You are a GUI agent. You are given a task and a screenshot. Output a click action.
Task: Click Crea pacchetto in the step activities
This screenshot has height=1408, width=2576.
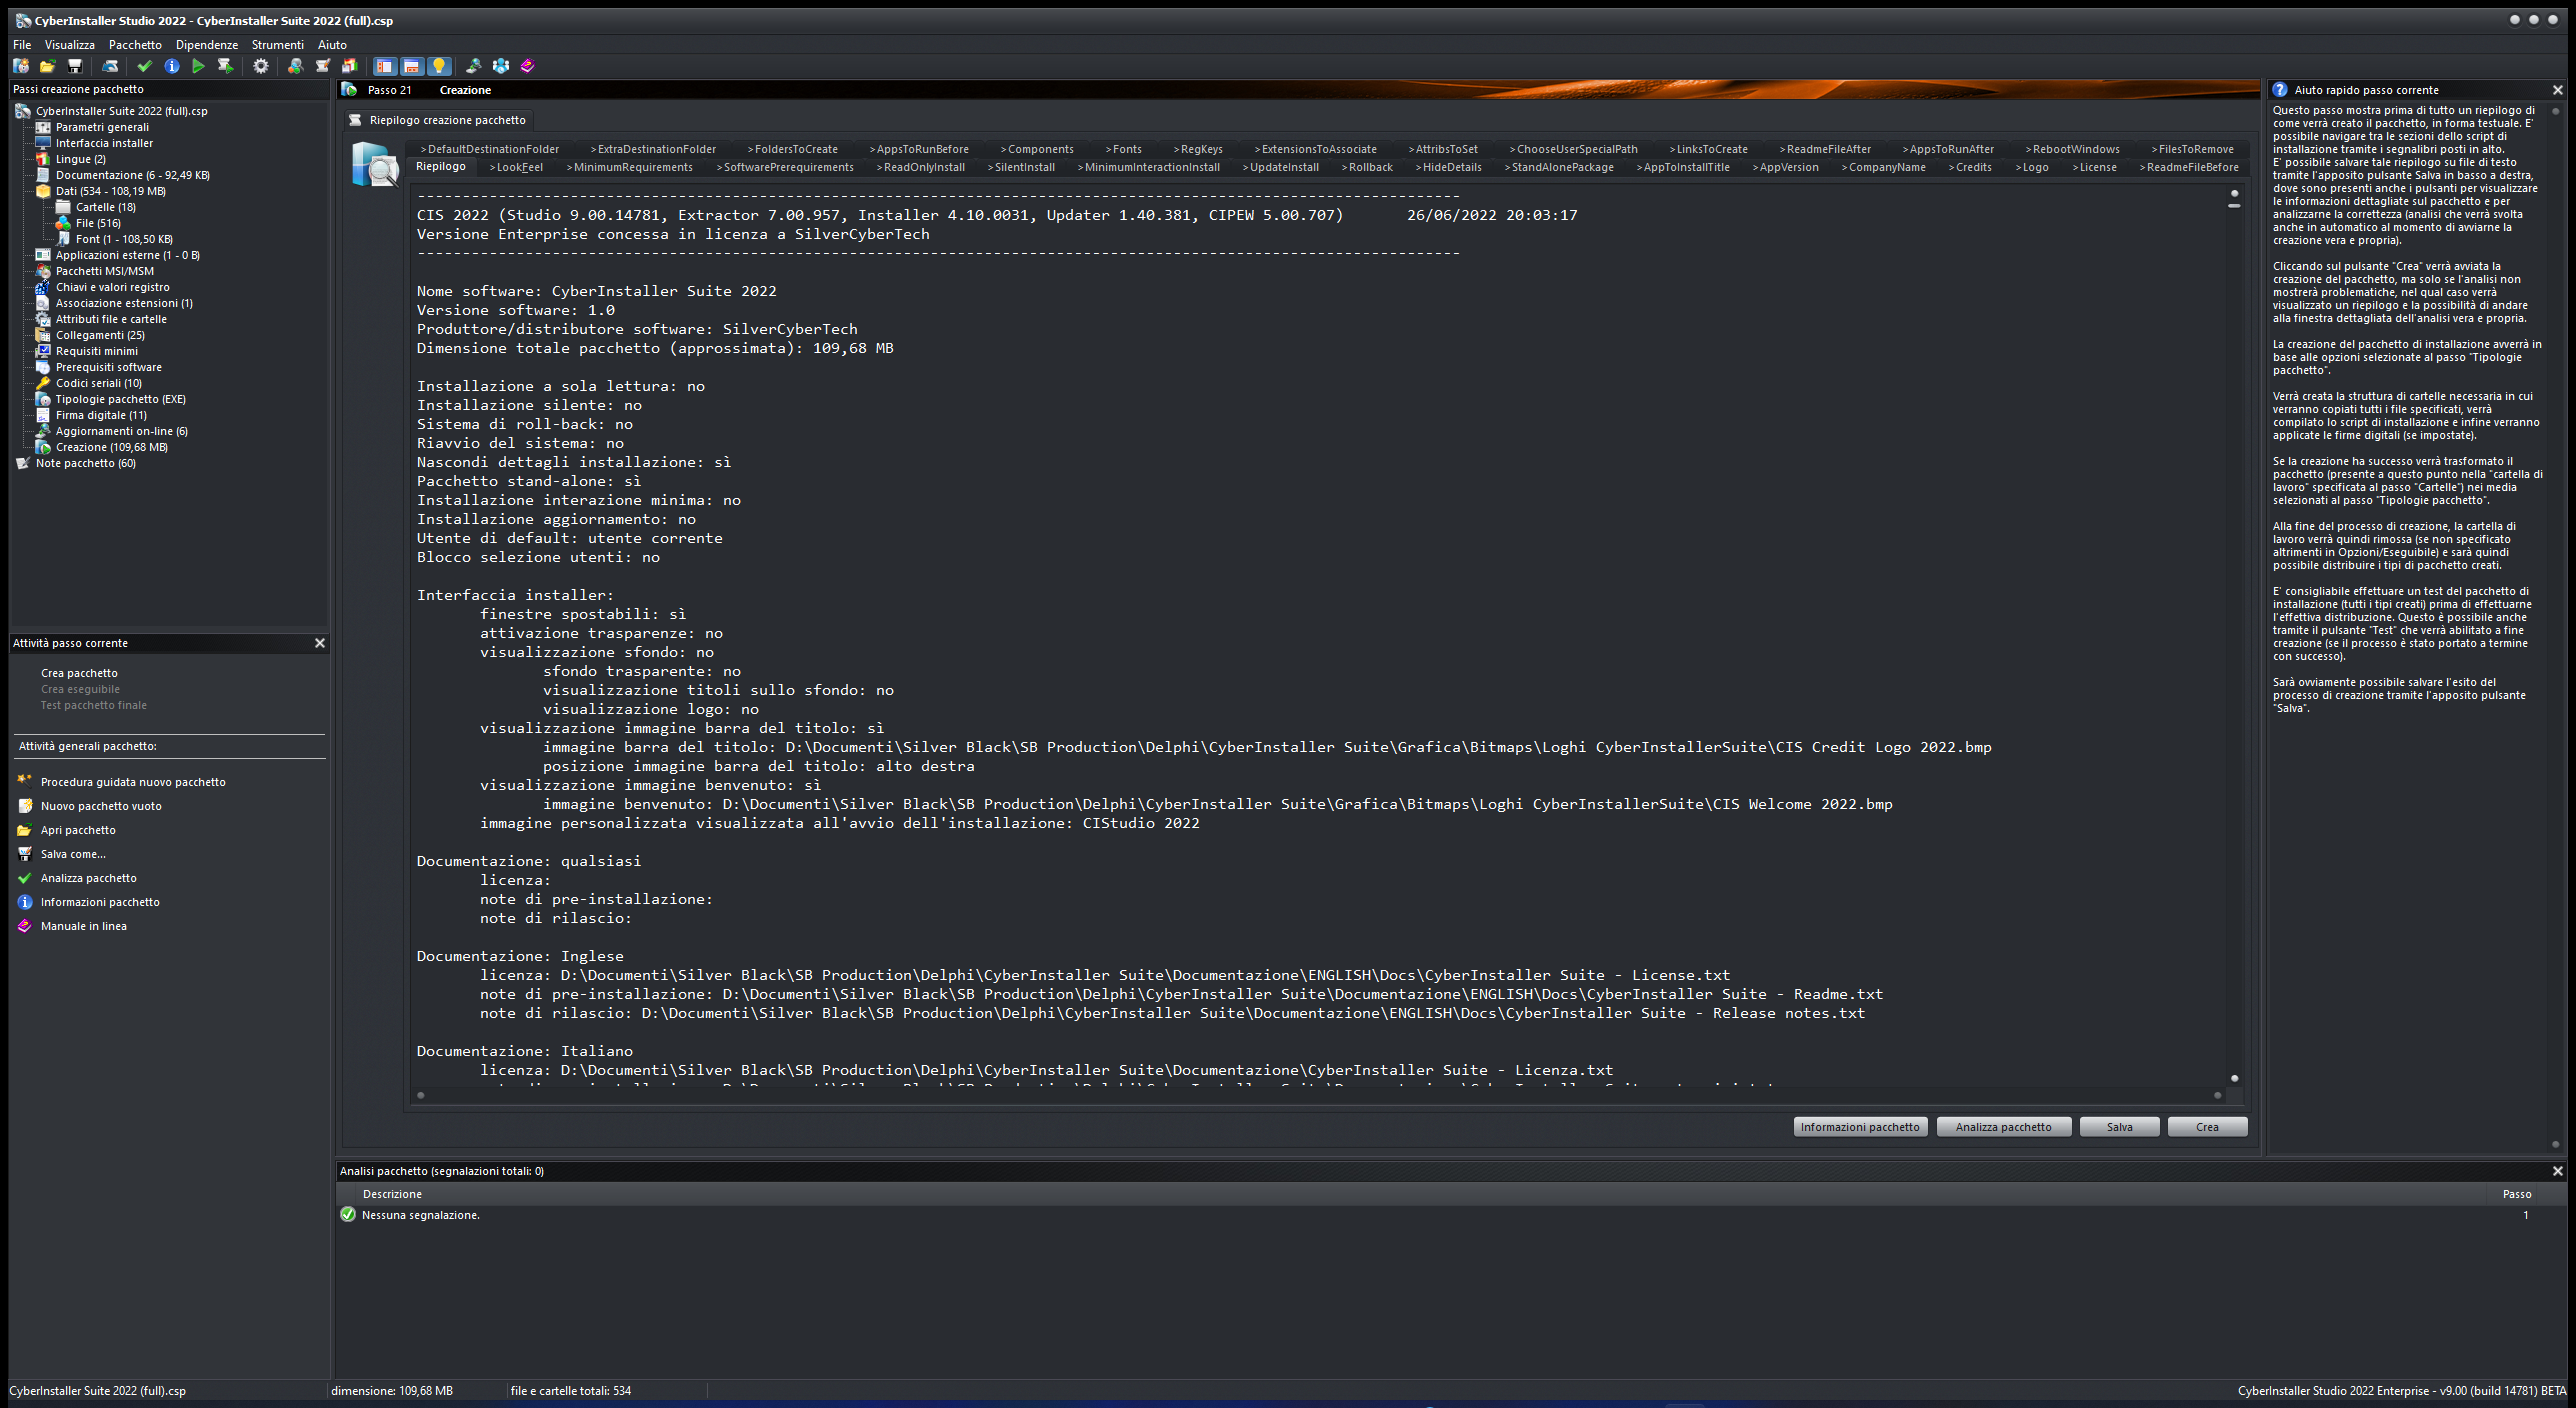pyautogui.click(x=79, y=673)
